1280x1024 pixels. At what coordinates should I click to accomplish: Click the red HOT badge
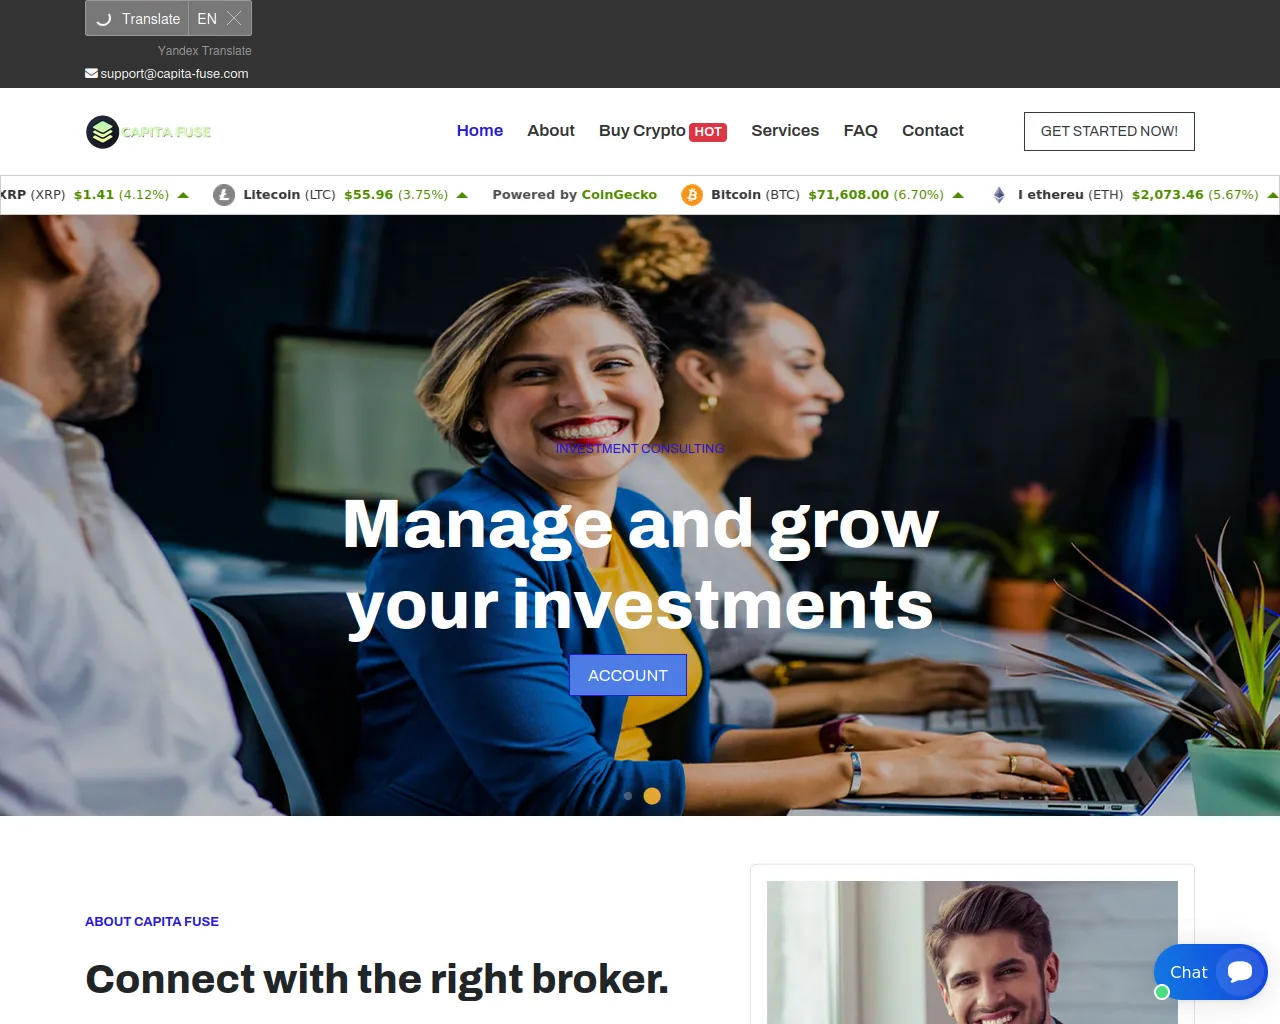click(x=708, y=132)
